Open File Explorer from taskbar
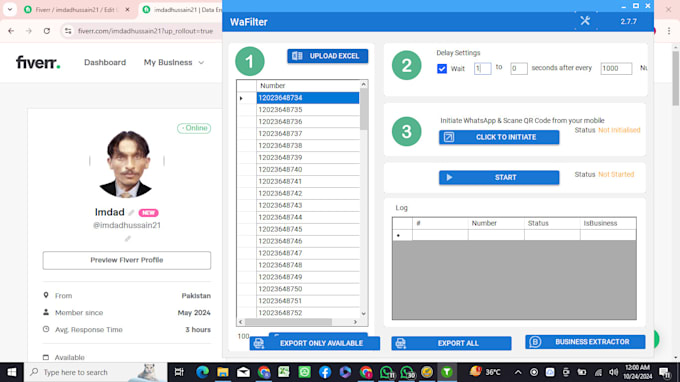 pos(223,372)
